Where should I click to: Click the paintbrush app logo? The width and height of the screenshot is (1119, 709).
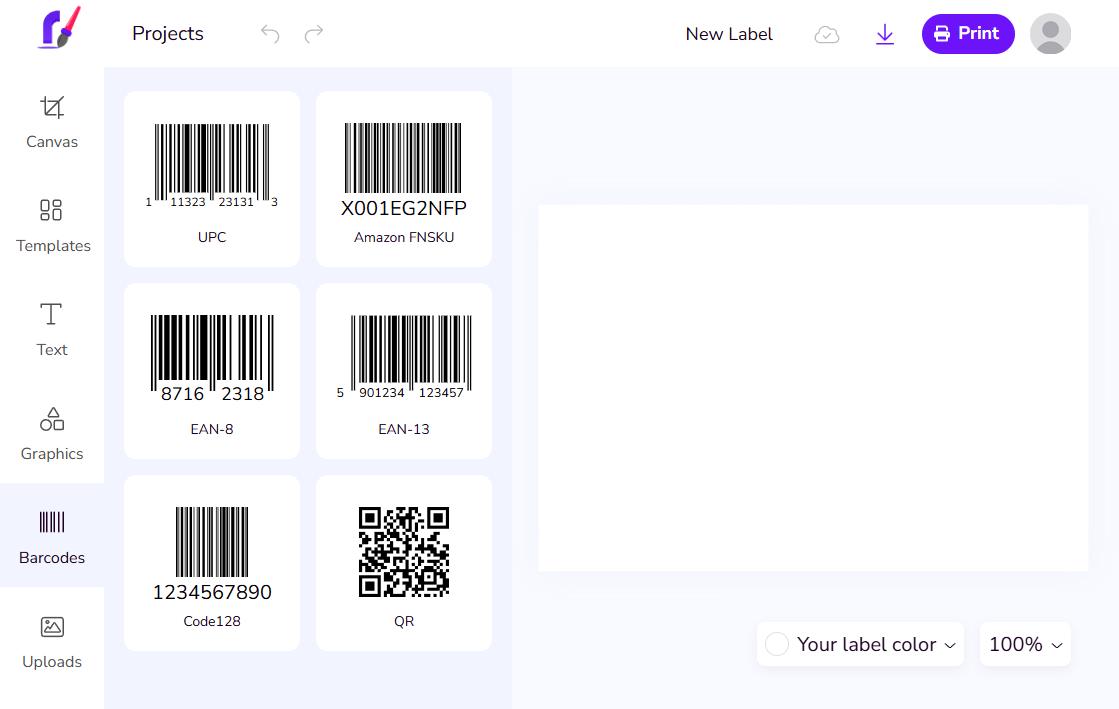point(58,29)
